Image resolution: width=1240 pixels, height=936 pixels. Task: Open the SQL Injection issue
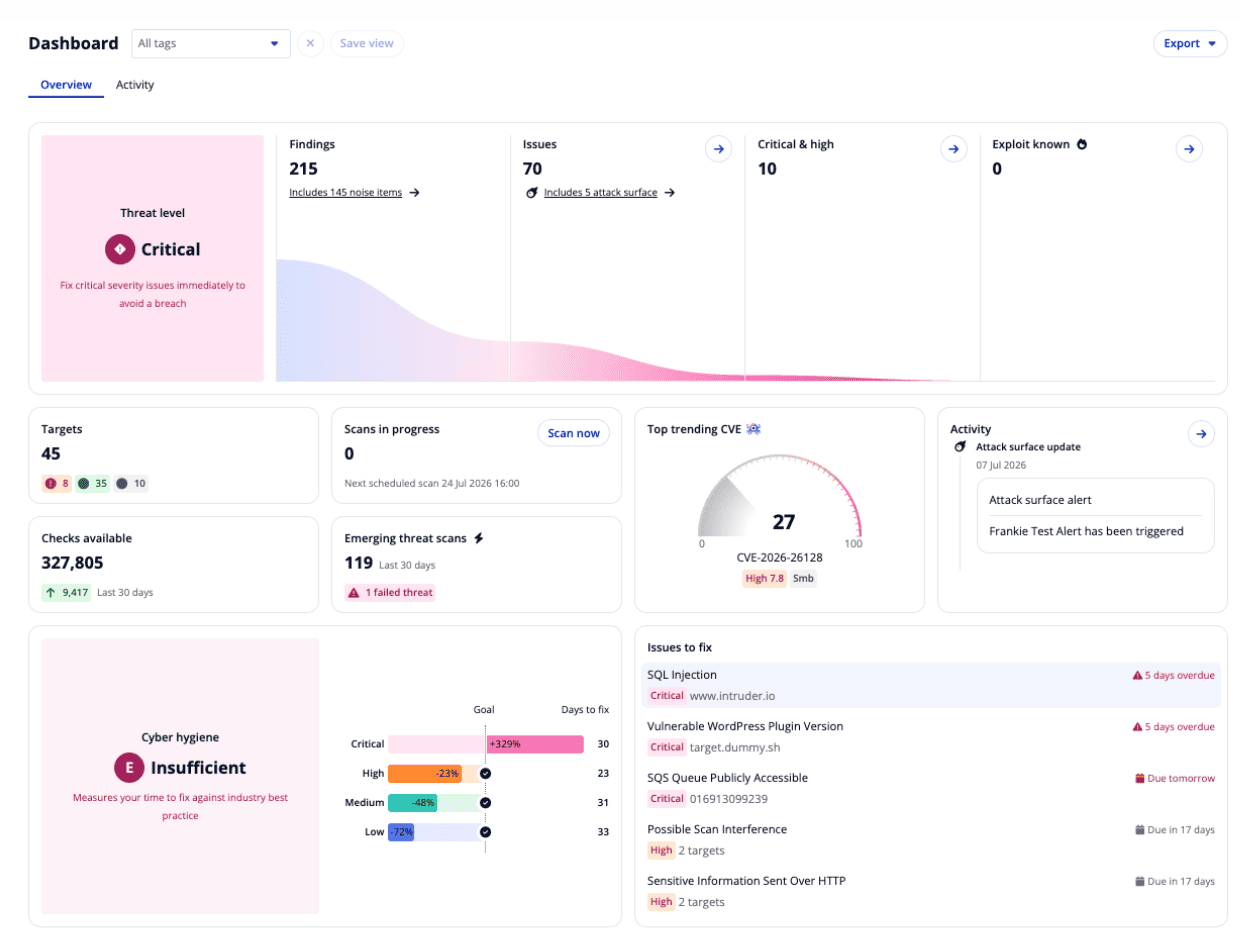tap(931, 685)
